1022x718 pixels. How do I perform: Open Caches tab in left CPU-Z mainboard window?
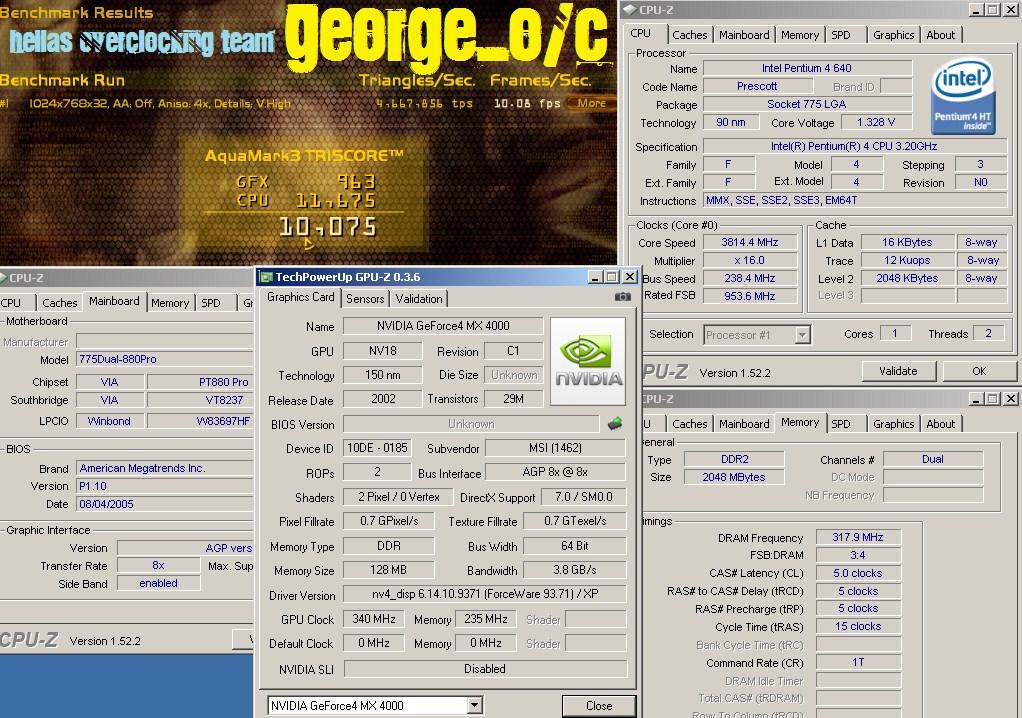59,303
